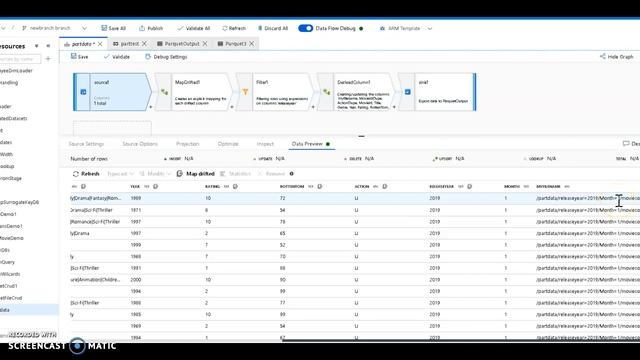Click the Map drifted button
The width and height of the screenshot is (640, 360).
point(196,174)
